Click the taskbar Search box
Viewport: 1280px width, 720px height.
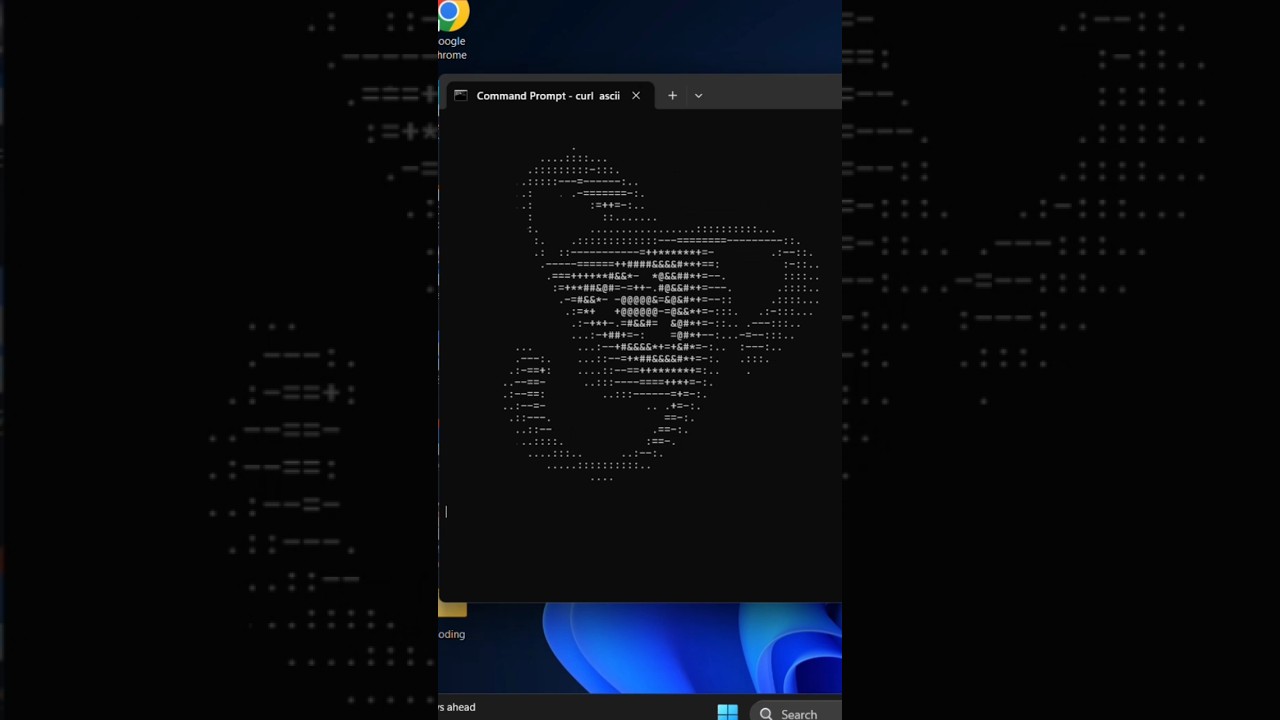[x=795, y=713]
